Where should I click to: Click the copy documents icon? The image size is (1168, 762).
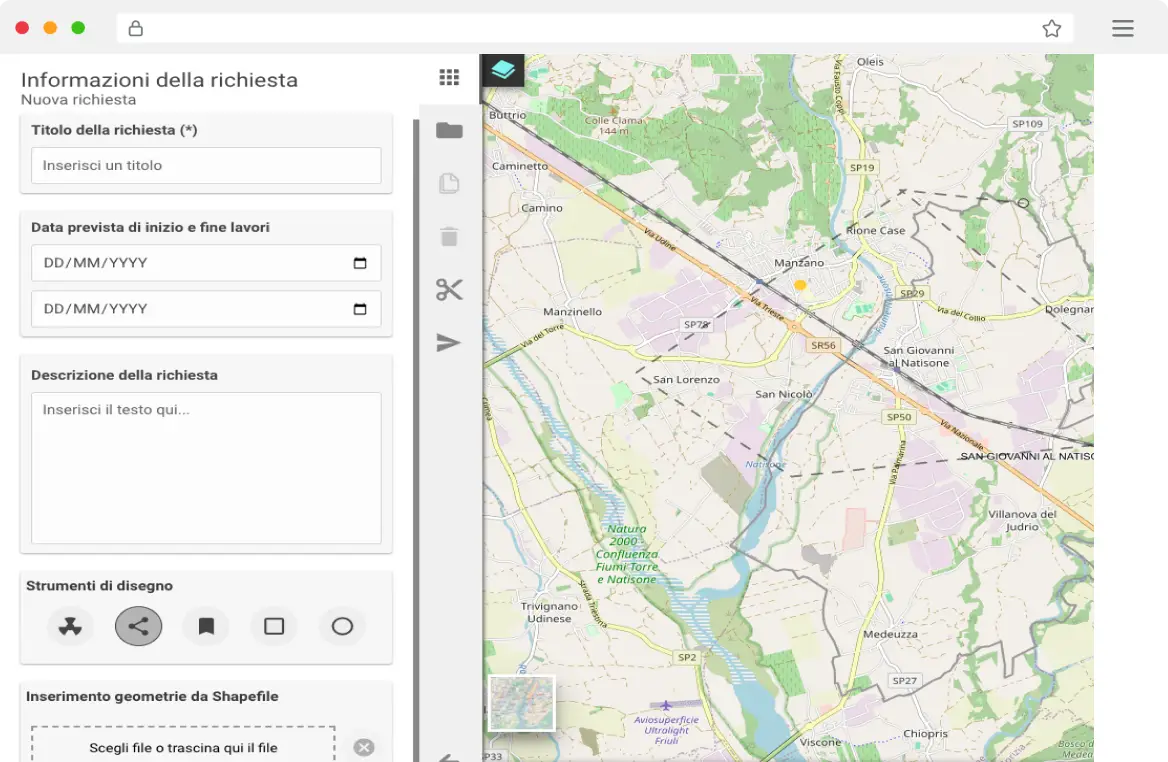[x=449, y=184]
